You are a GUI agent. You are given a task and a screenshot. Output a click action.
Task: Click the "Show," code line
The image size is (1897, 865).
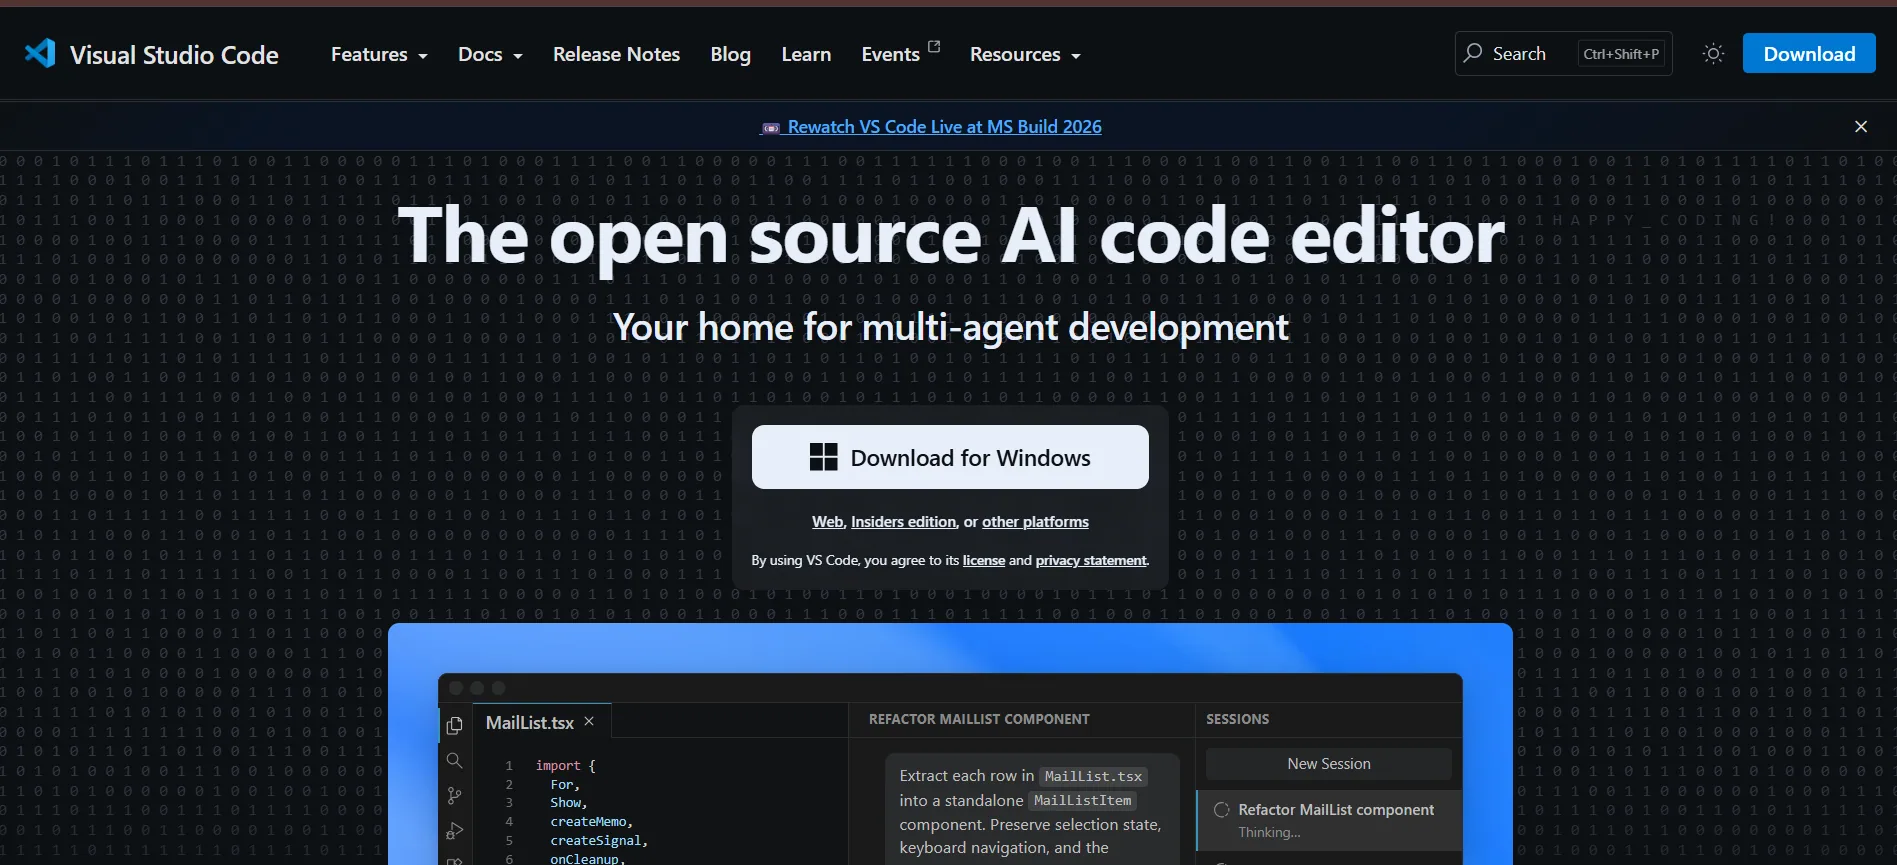click(568, 803)
